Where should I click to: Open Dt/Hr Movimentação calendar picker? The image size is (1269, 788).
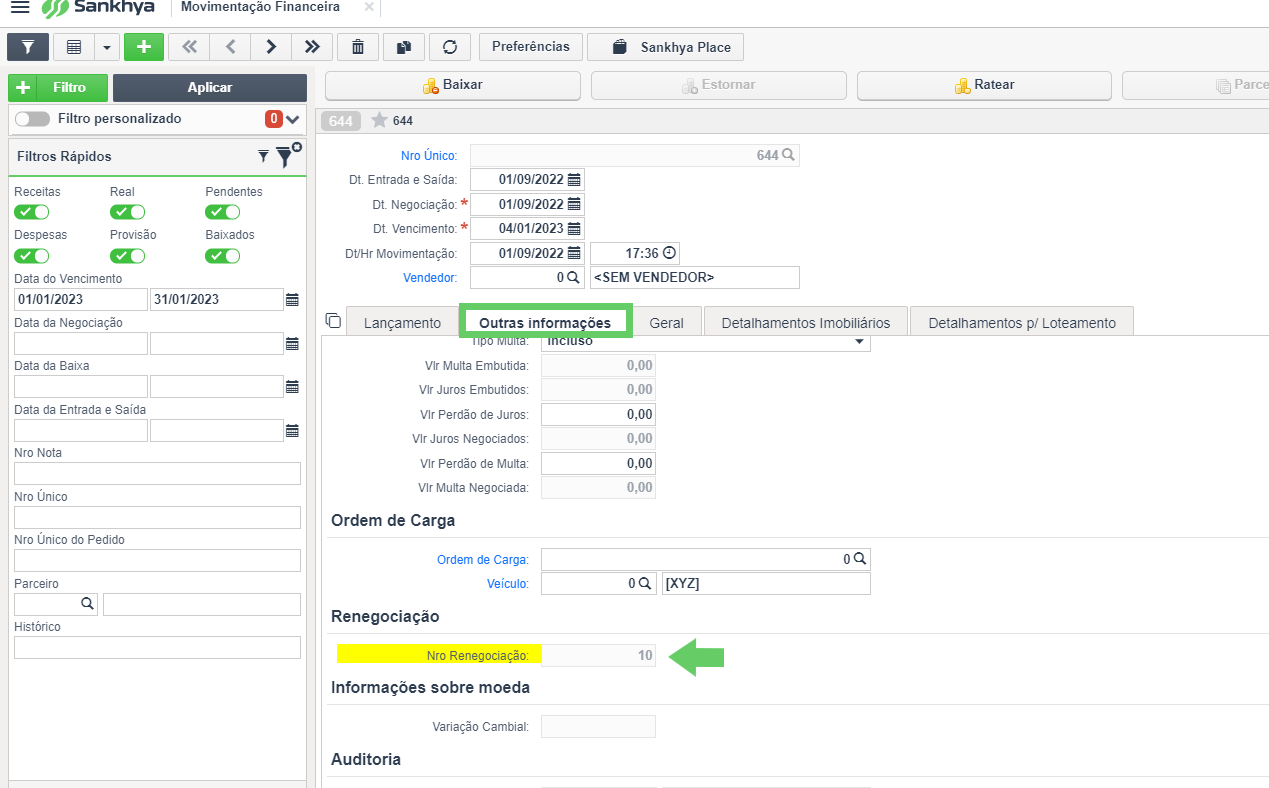(574, 253)
